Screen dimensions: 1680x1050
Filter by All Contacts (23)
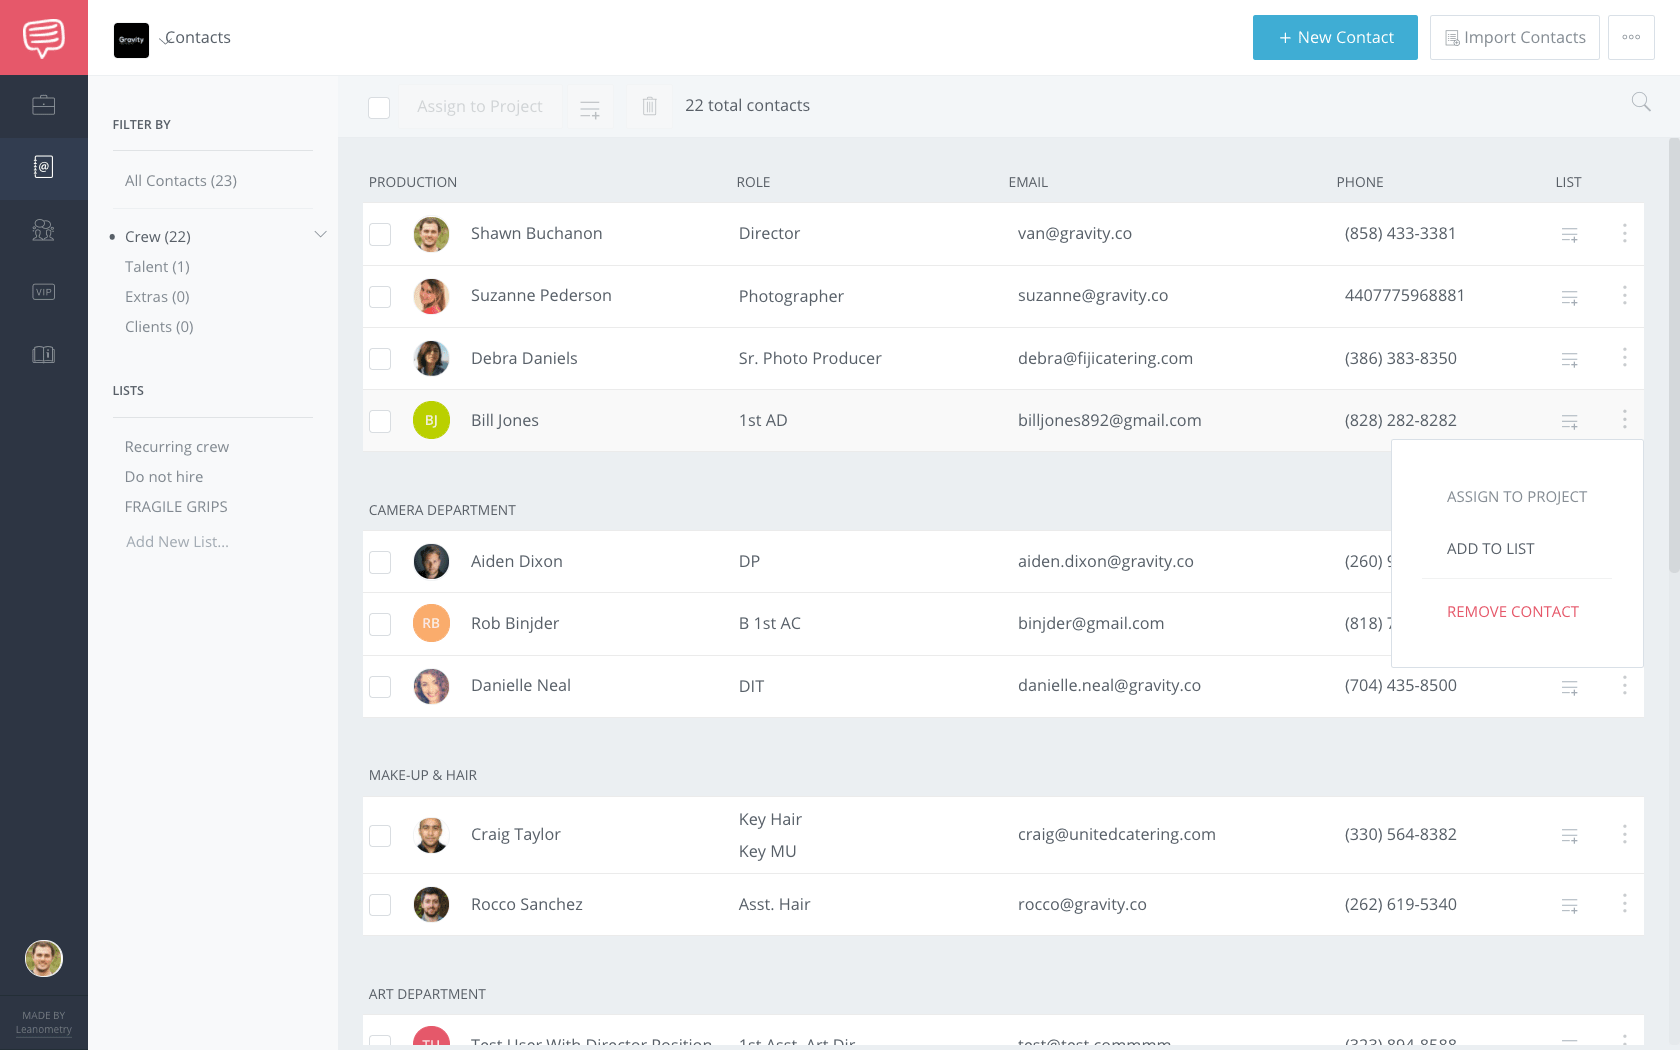tap(181, 181)
